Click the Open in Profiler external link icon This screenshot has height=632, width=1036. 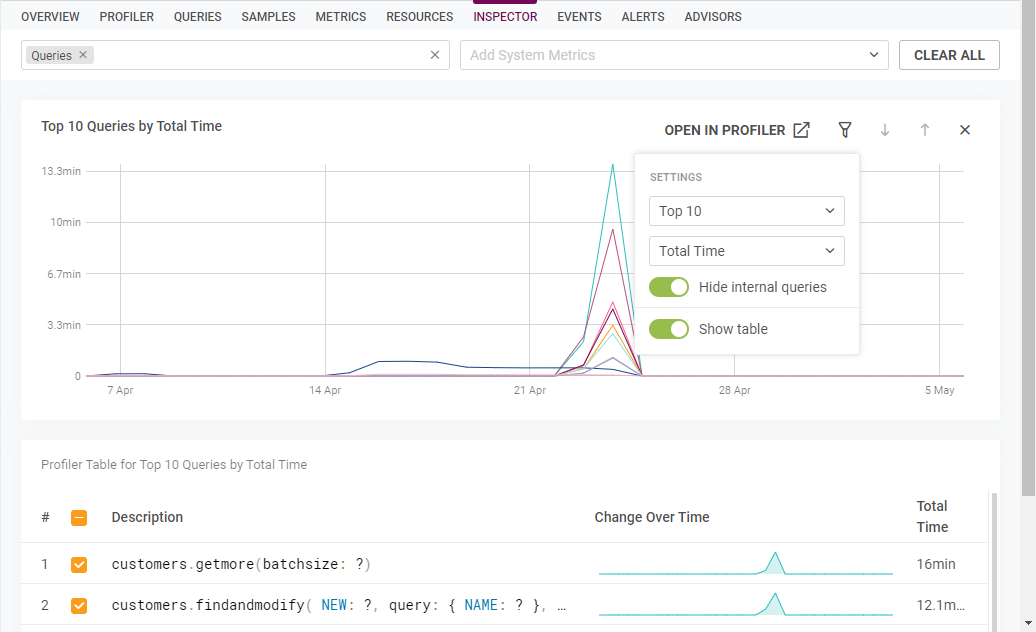(801, 130)
